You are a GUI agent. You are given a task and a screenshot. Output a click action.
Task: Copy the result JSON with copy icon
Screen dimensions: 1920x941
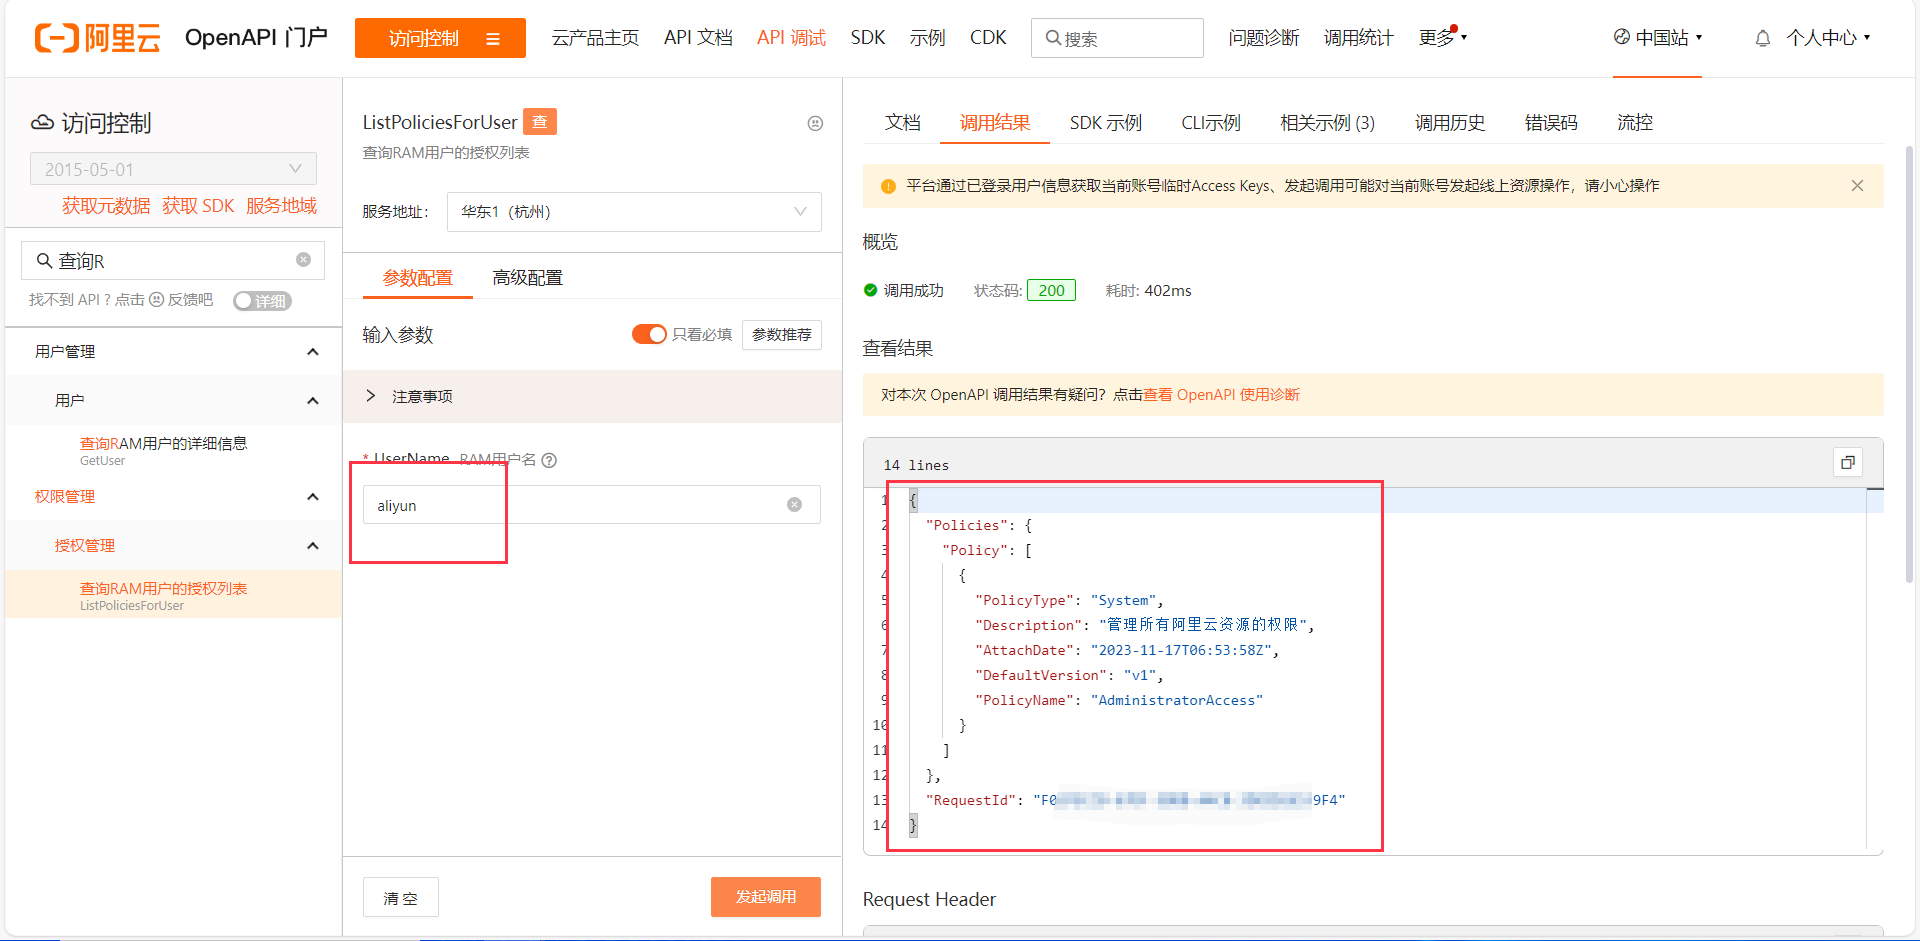1847,462
